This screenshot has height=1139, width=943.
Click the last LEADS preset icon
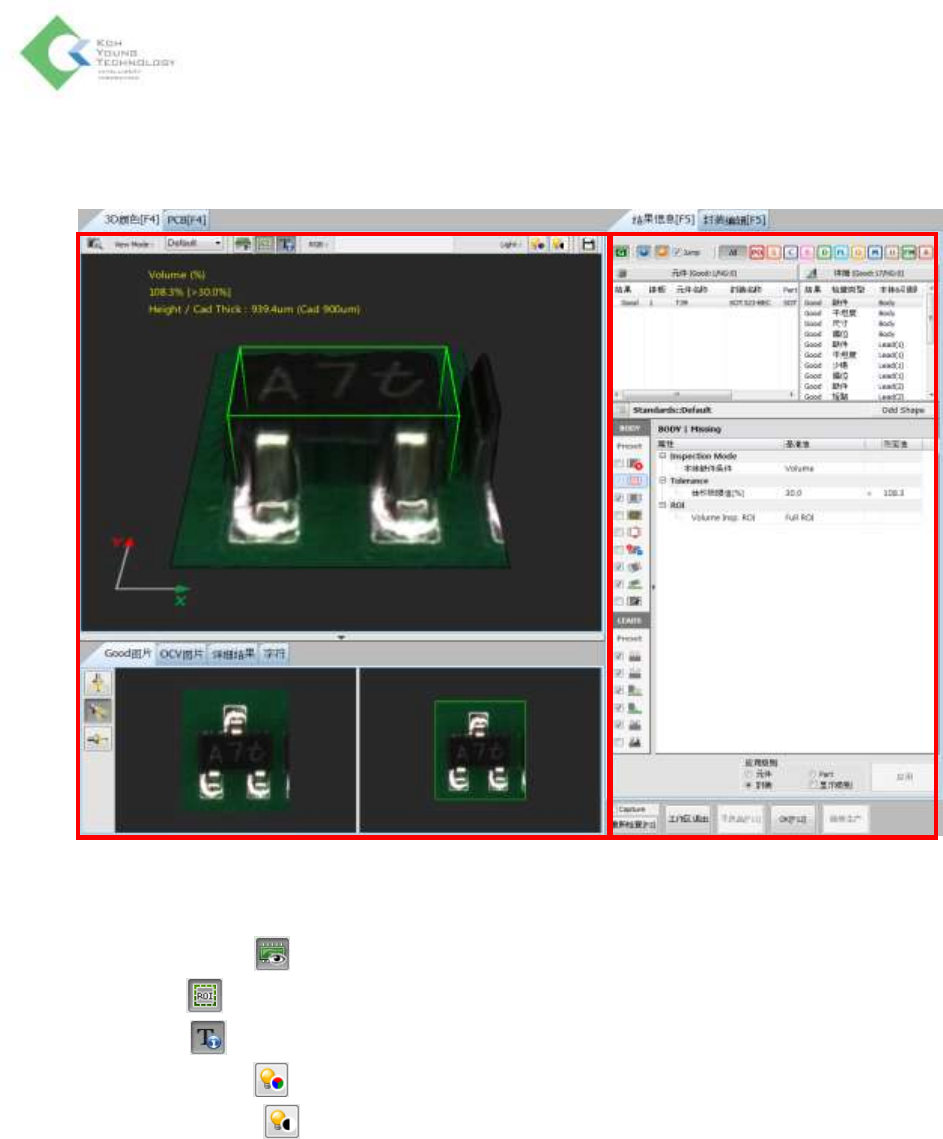pyautogui.click(x=635, y=742)
